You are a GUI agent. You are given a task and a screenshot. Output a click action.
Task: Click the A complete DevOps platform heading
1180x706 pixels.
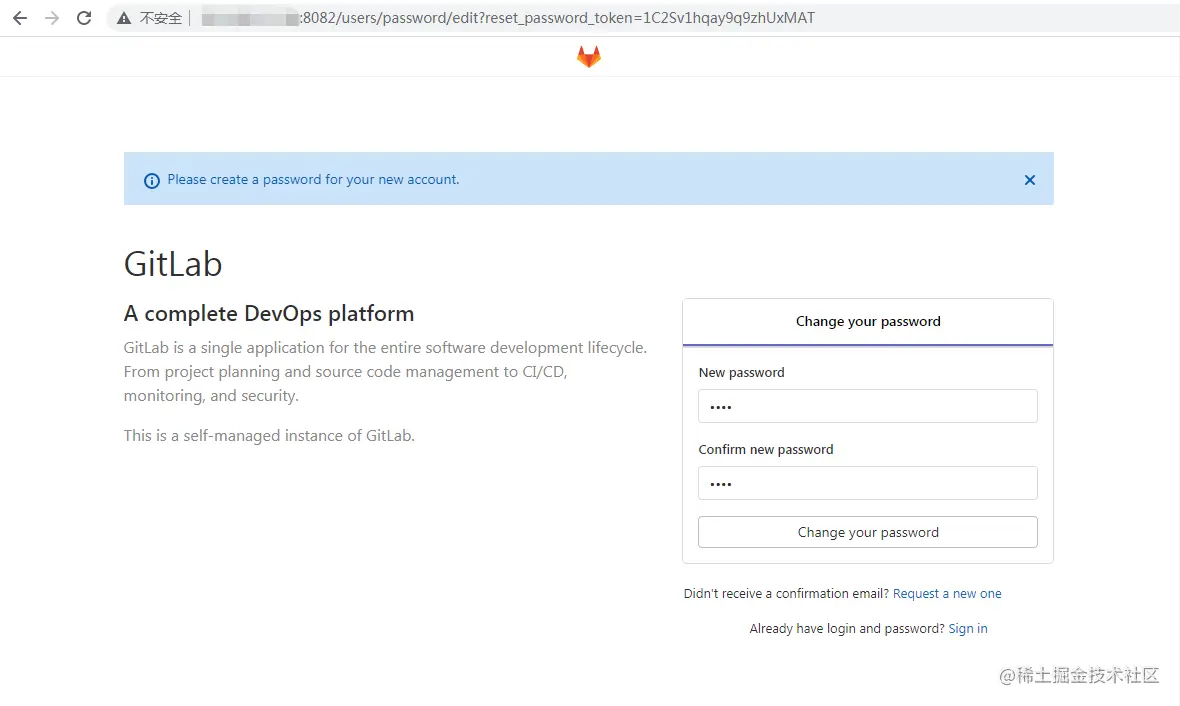pos(269,314)
